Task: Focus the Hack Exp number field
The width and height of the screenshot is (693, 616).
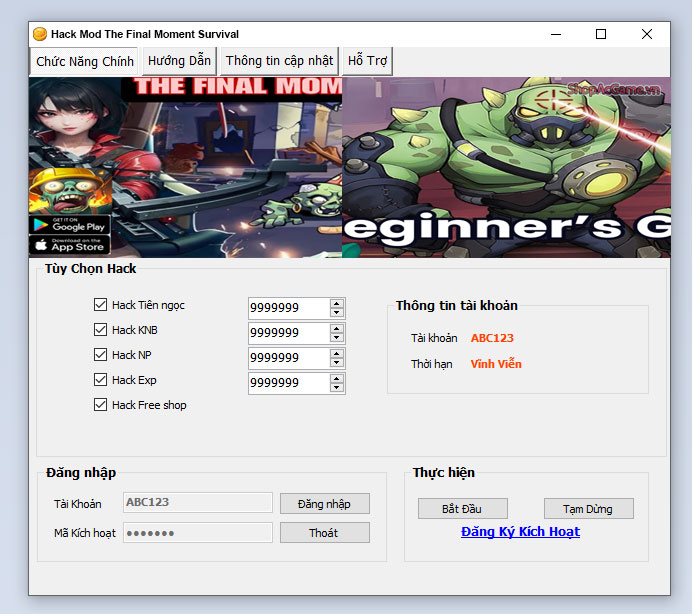Action: click(x=289, y=383)
